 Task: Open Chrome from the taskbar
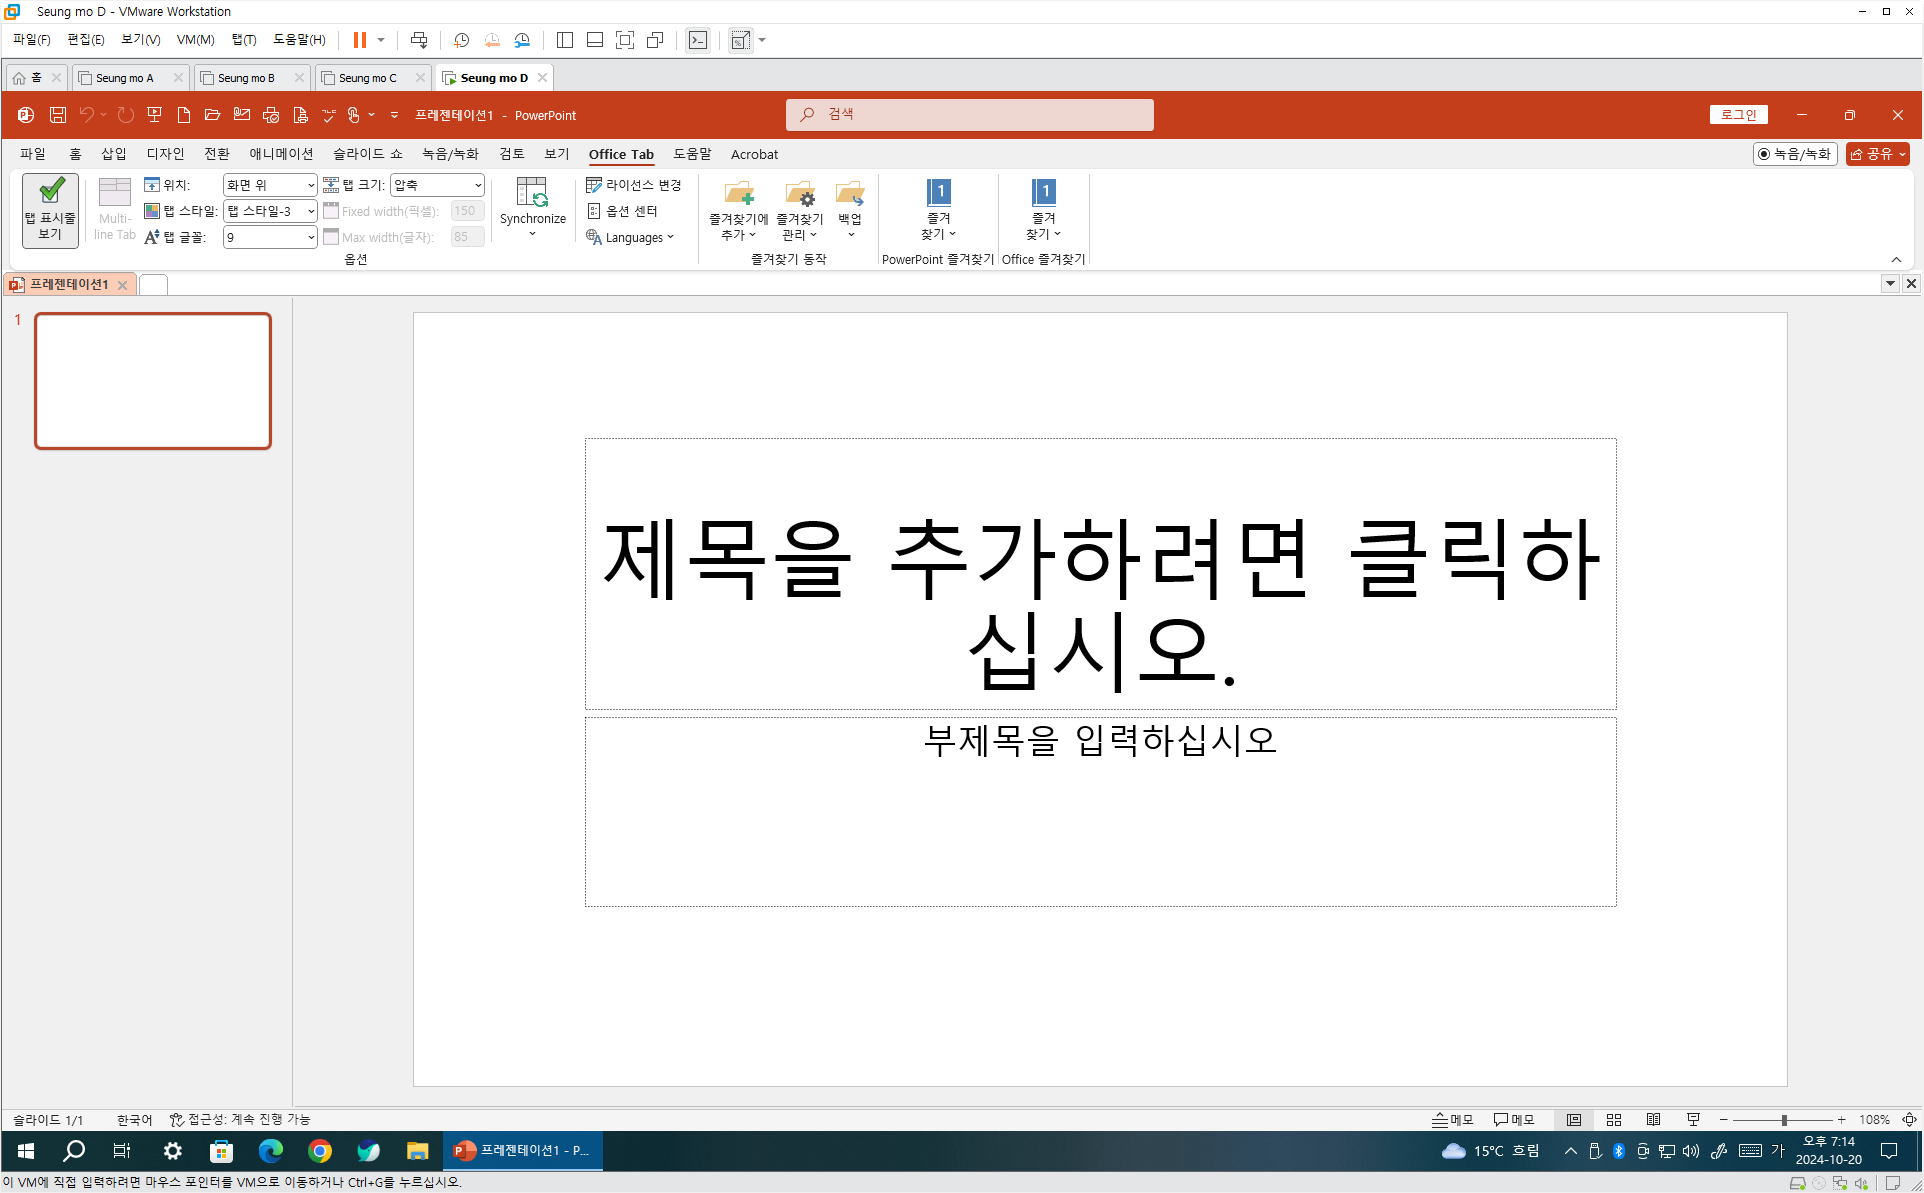[x=320, y=1151]
